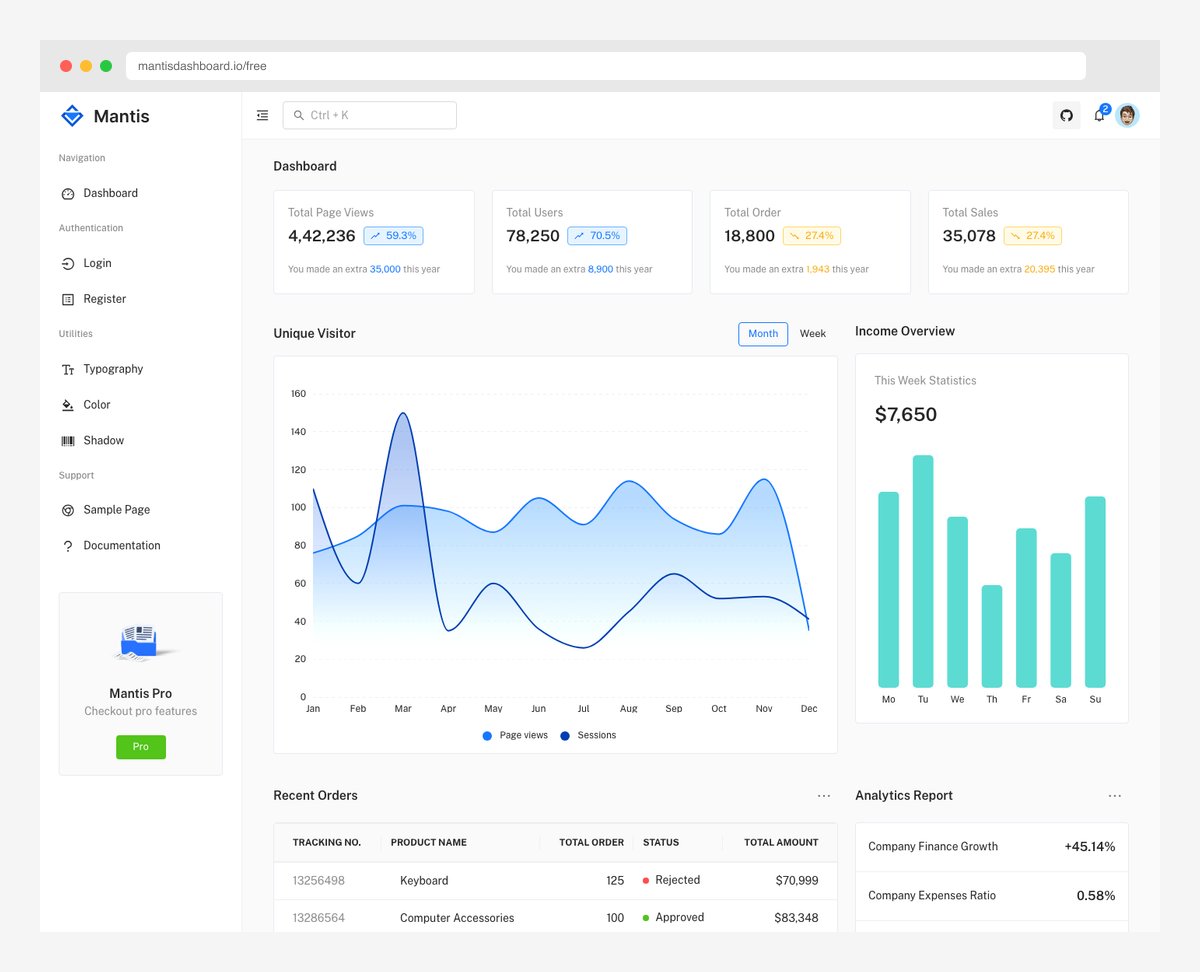Open the GitHub icon in the header

click(x=1066, y=115)
